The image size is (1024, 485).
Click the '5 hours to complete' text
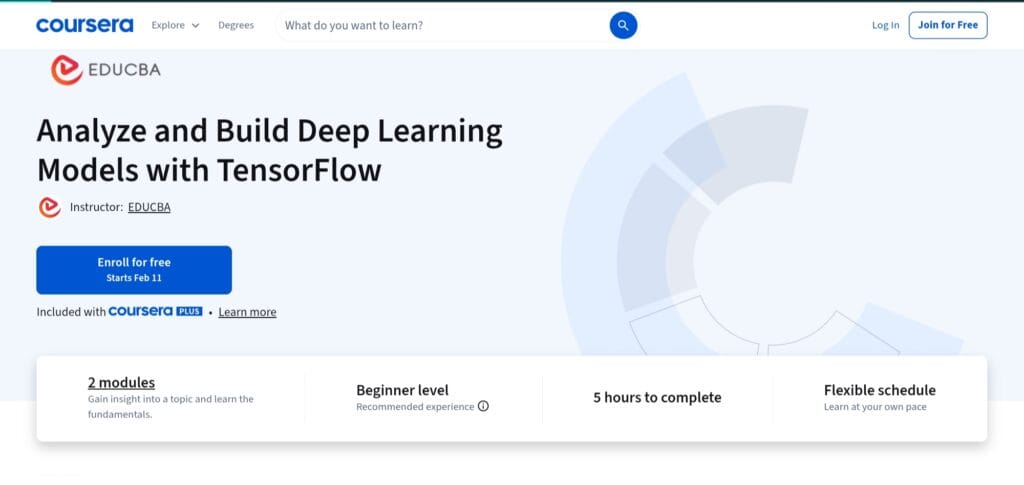pyautogui.click(x=657, y=398)
